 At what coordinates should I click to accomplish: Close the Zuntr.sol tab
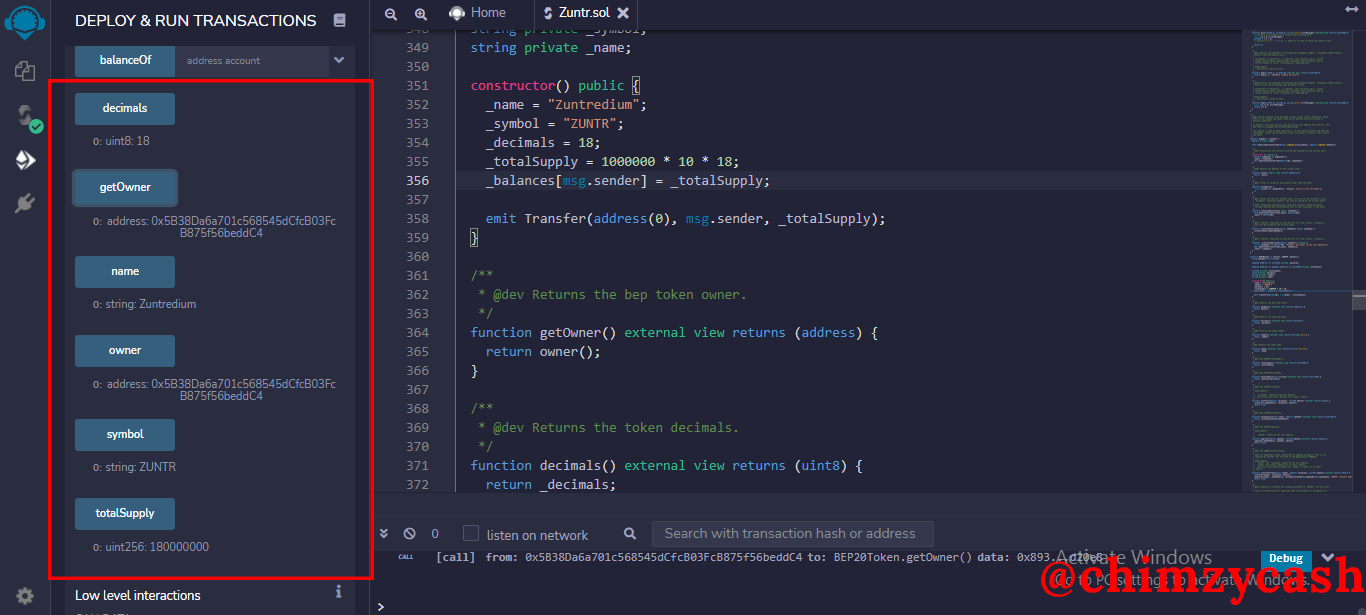pos(623,13)
